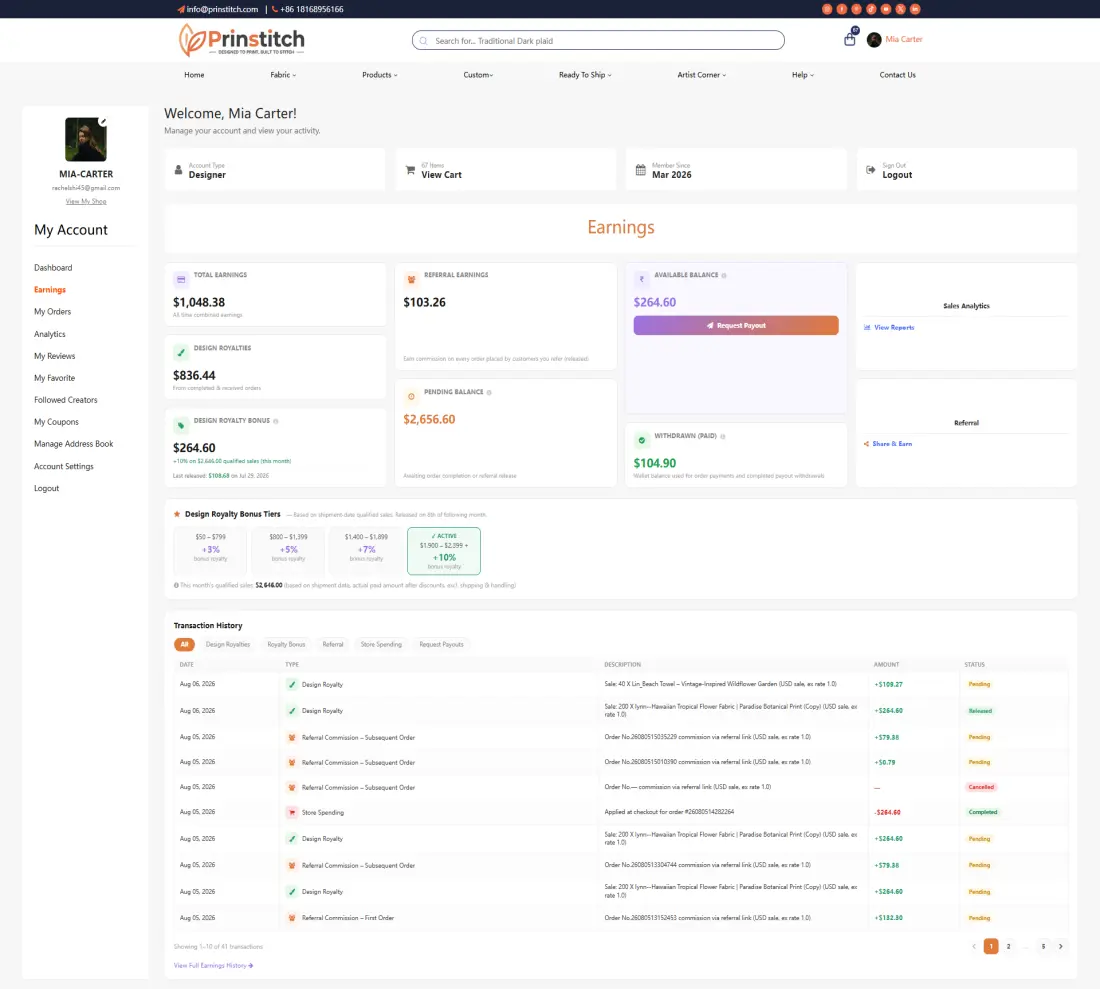This screenshot has width=1100, height=989.
Task: Click the Mia Carter avatar in header
Action: 874,40
